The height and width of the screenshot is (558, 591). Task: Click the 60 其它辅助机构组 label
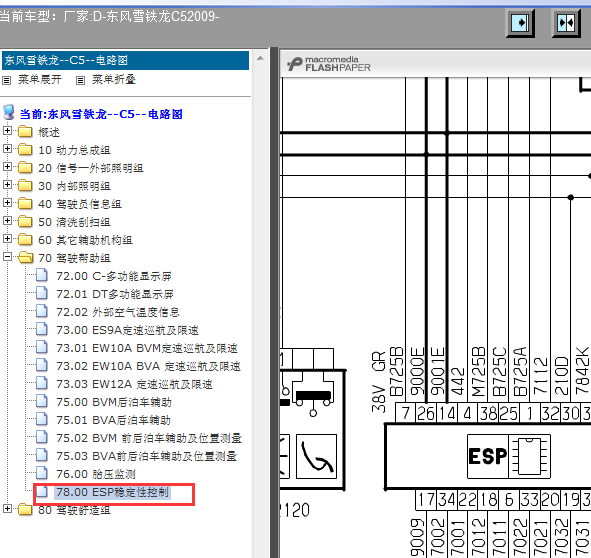click(85, 240)
